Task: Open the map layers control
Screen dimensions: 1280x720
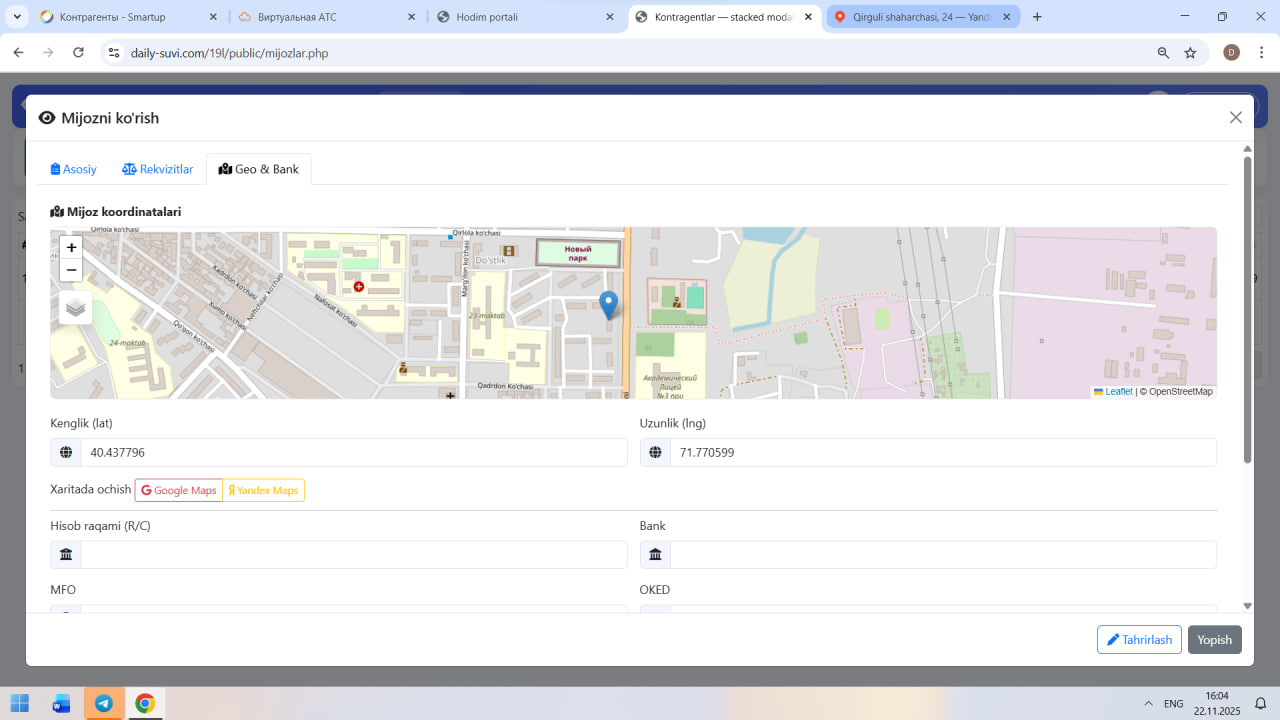Action: click(x=76, y=308)
